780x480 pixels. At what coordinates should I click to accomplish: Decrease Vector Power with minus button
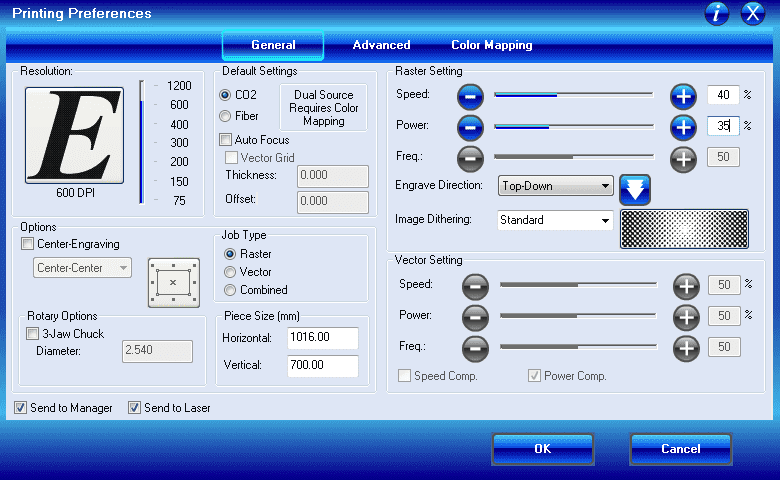point(475,317)
